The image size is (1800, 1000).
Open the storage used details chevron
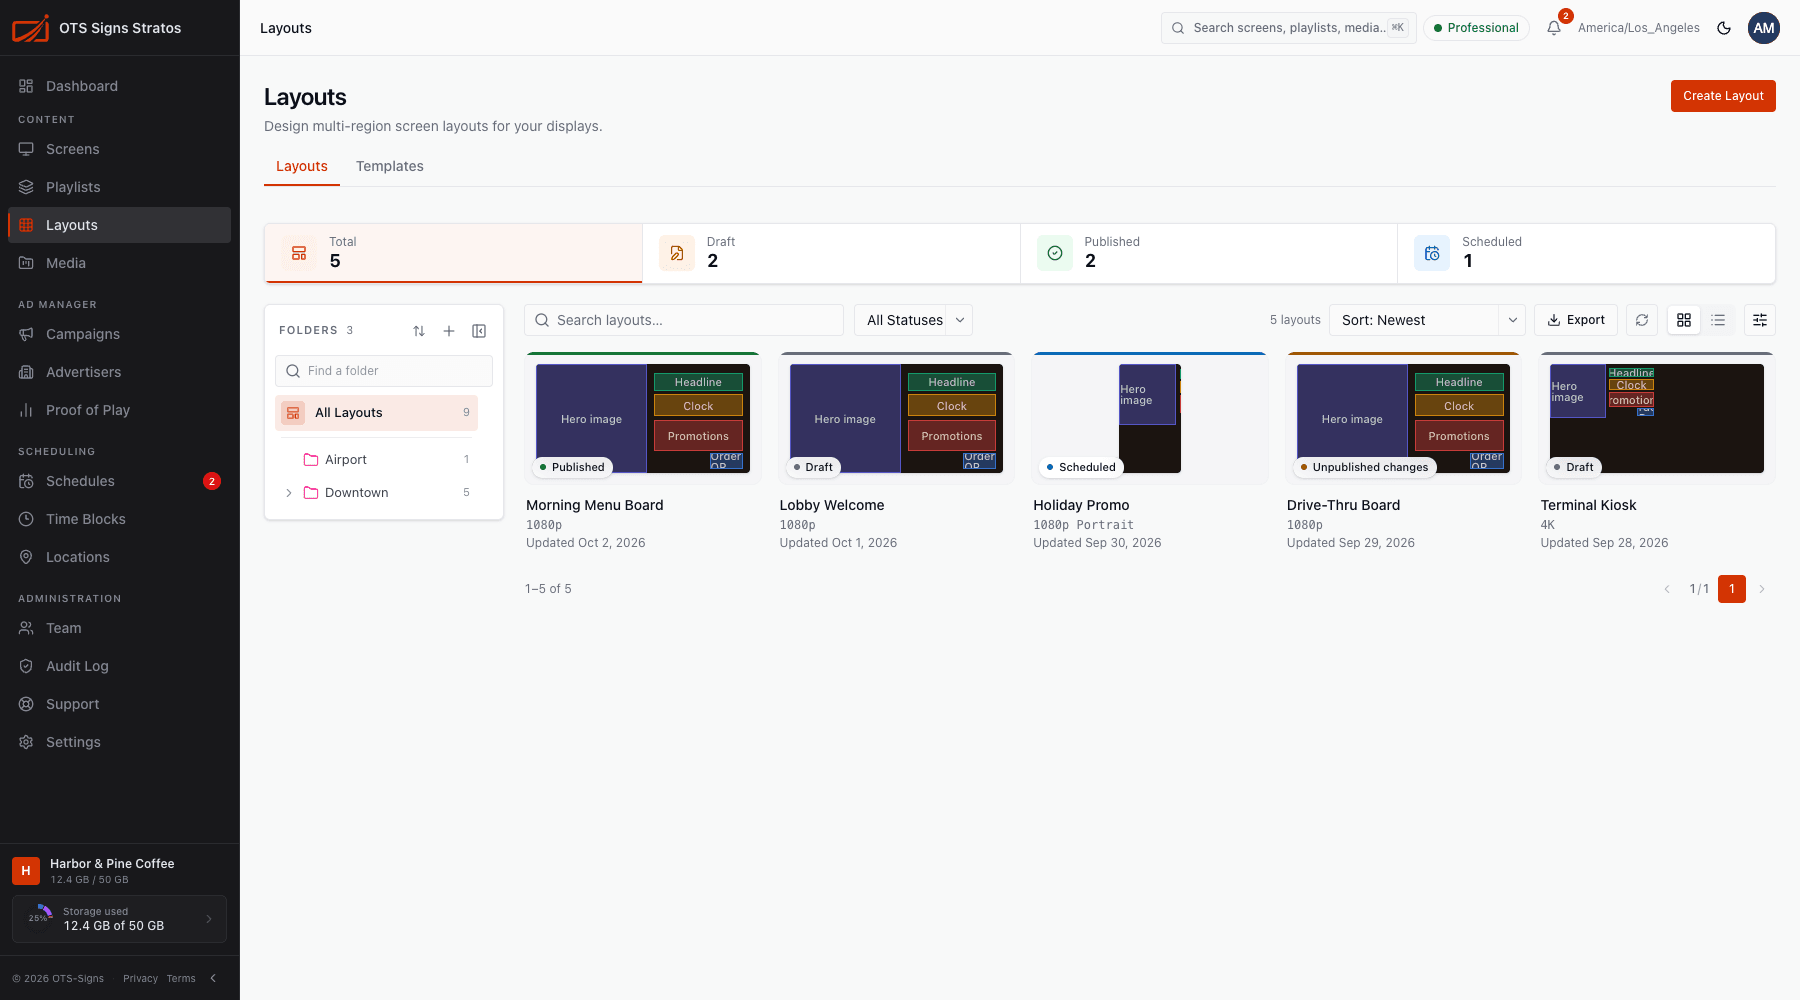tap(209, 919)
